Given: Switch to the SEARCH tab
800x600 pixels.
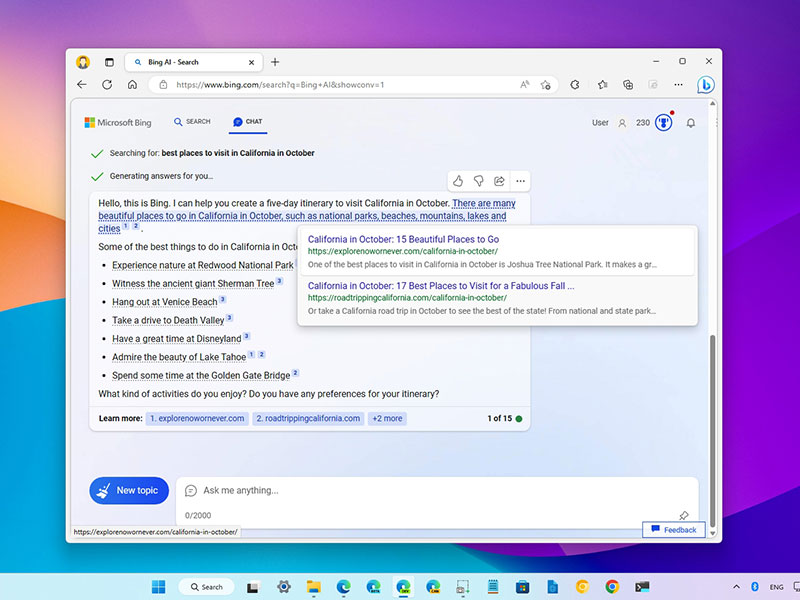Looking at the screenshot, I should click(192, 121).
